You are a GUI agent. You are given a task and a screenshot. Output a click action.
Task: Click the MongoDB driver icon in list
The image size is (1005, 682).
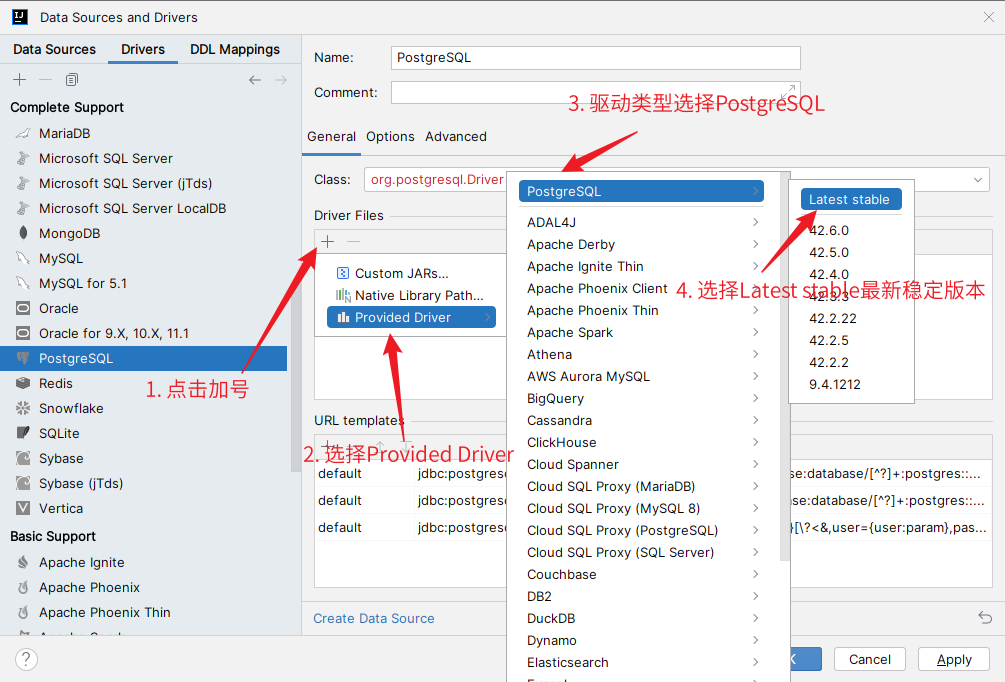click(x=22, y=233)
